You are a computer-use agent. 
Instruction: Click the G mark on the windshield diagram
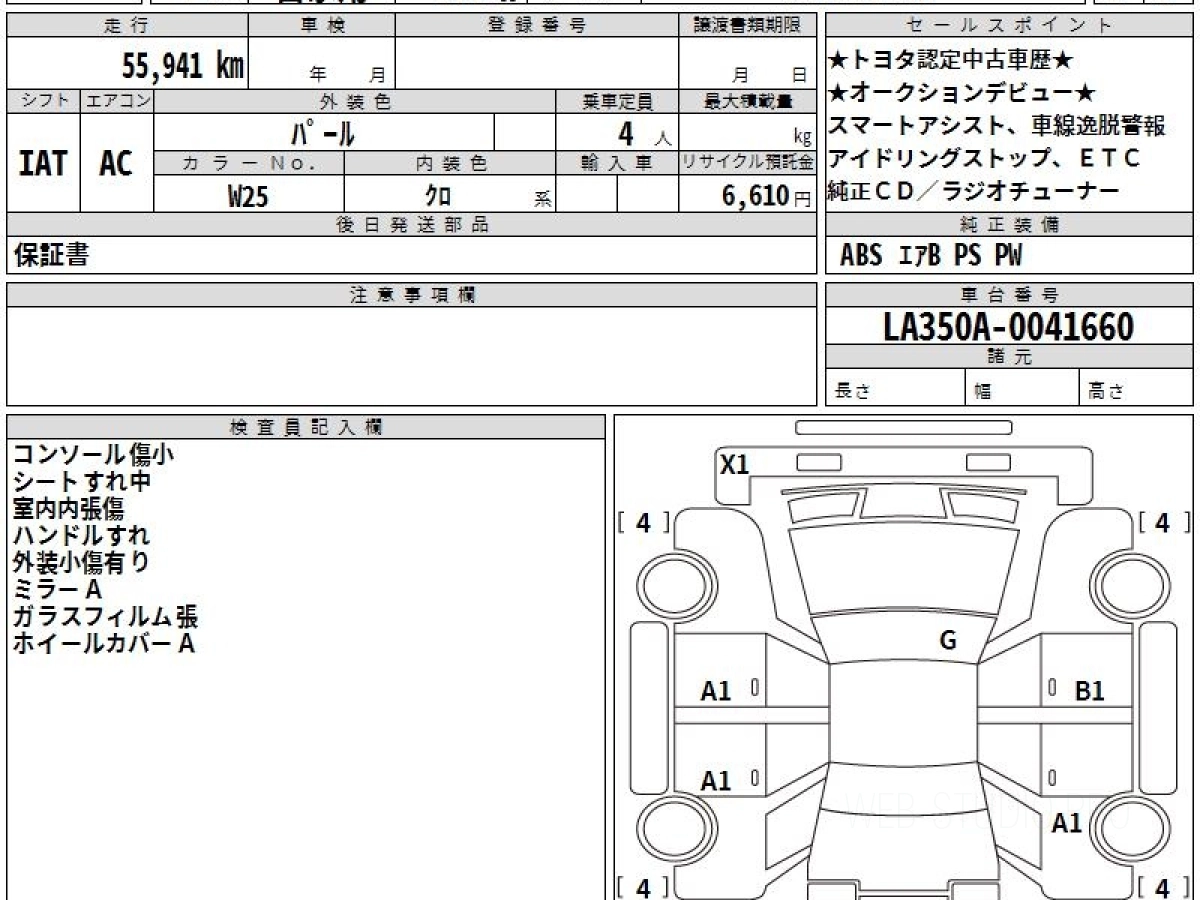click(x=948, y=641)
